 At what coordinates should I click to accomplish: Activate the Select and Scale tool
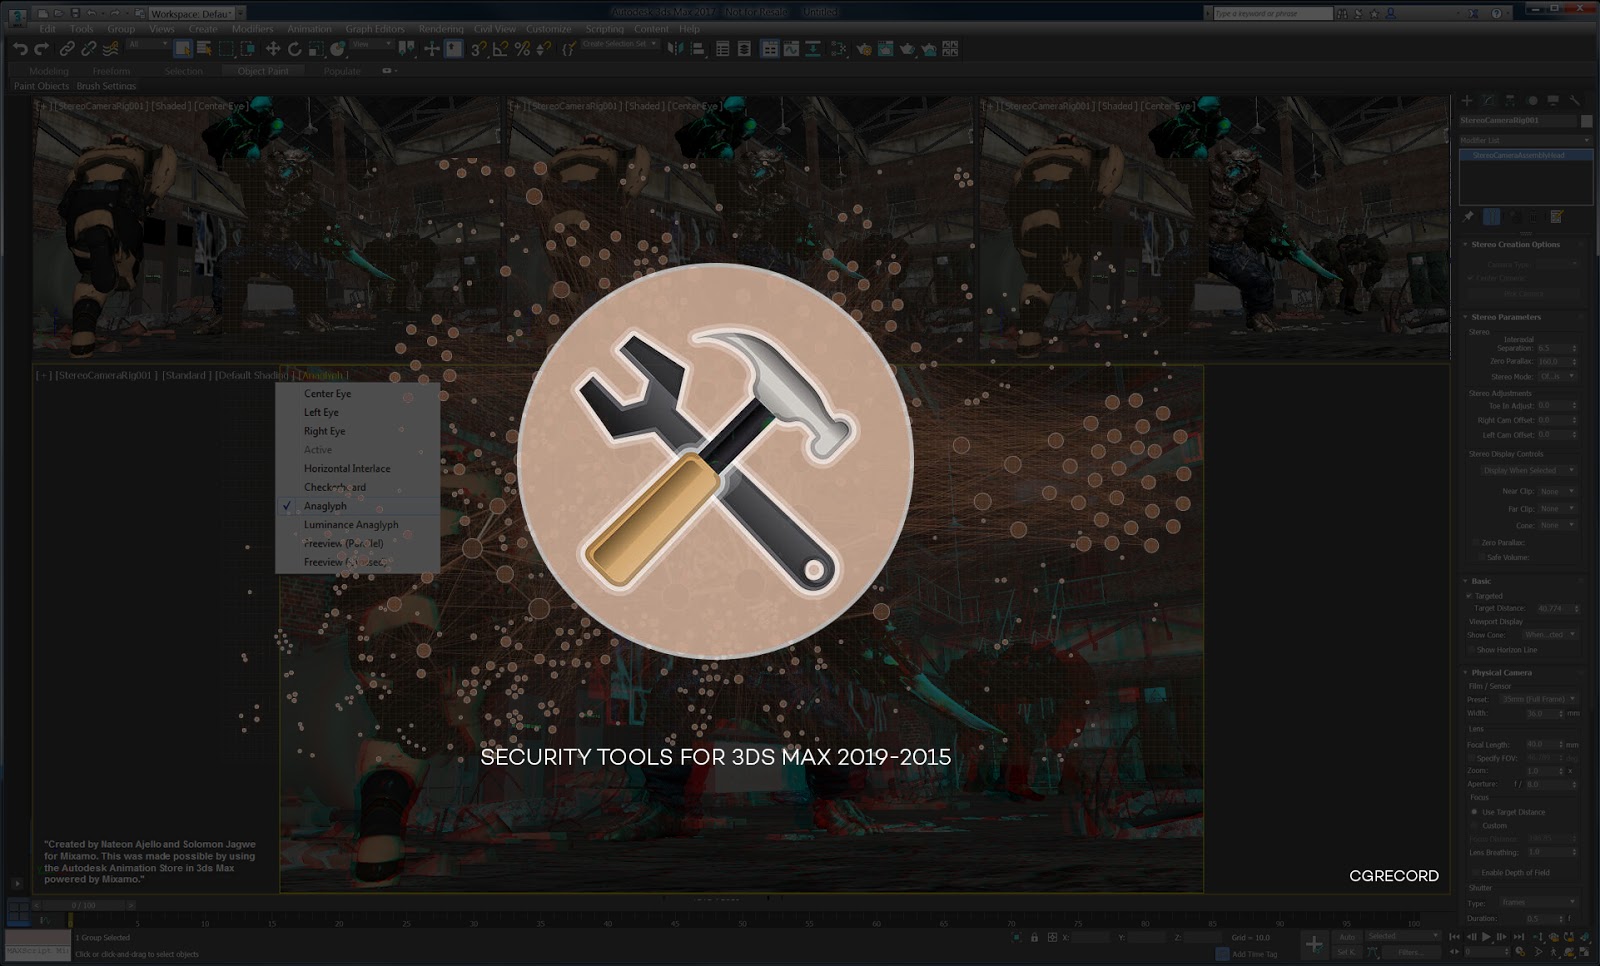point(316,48)
